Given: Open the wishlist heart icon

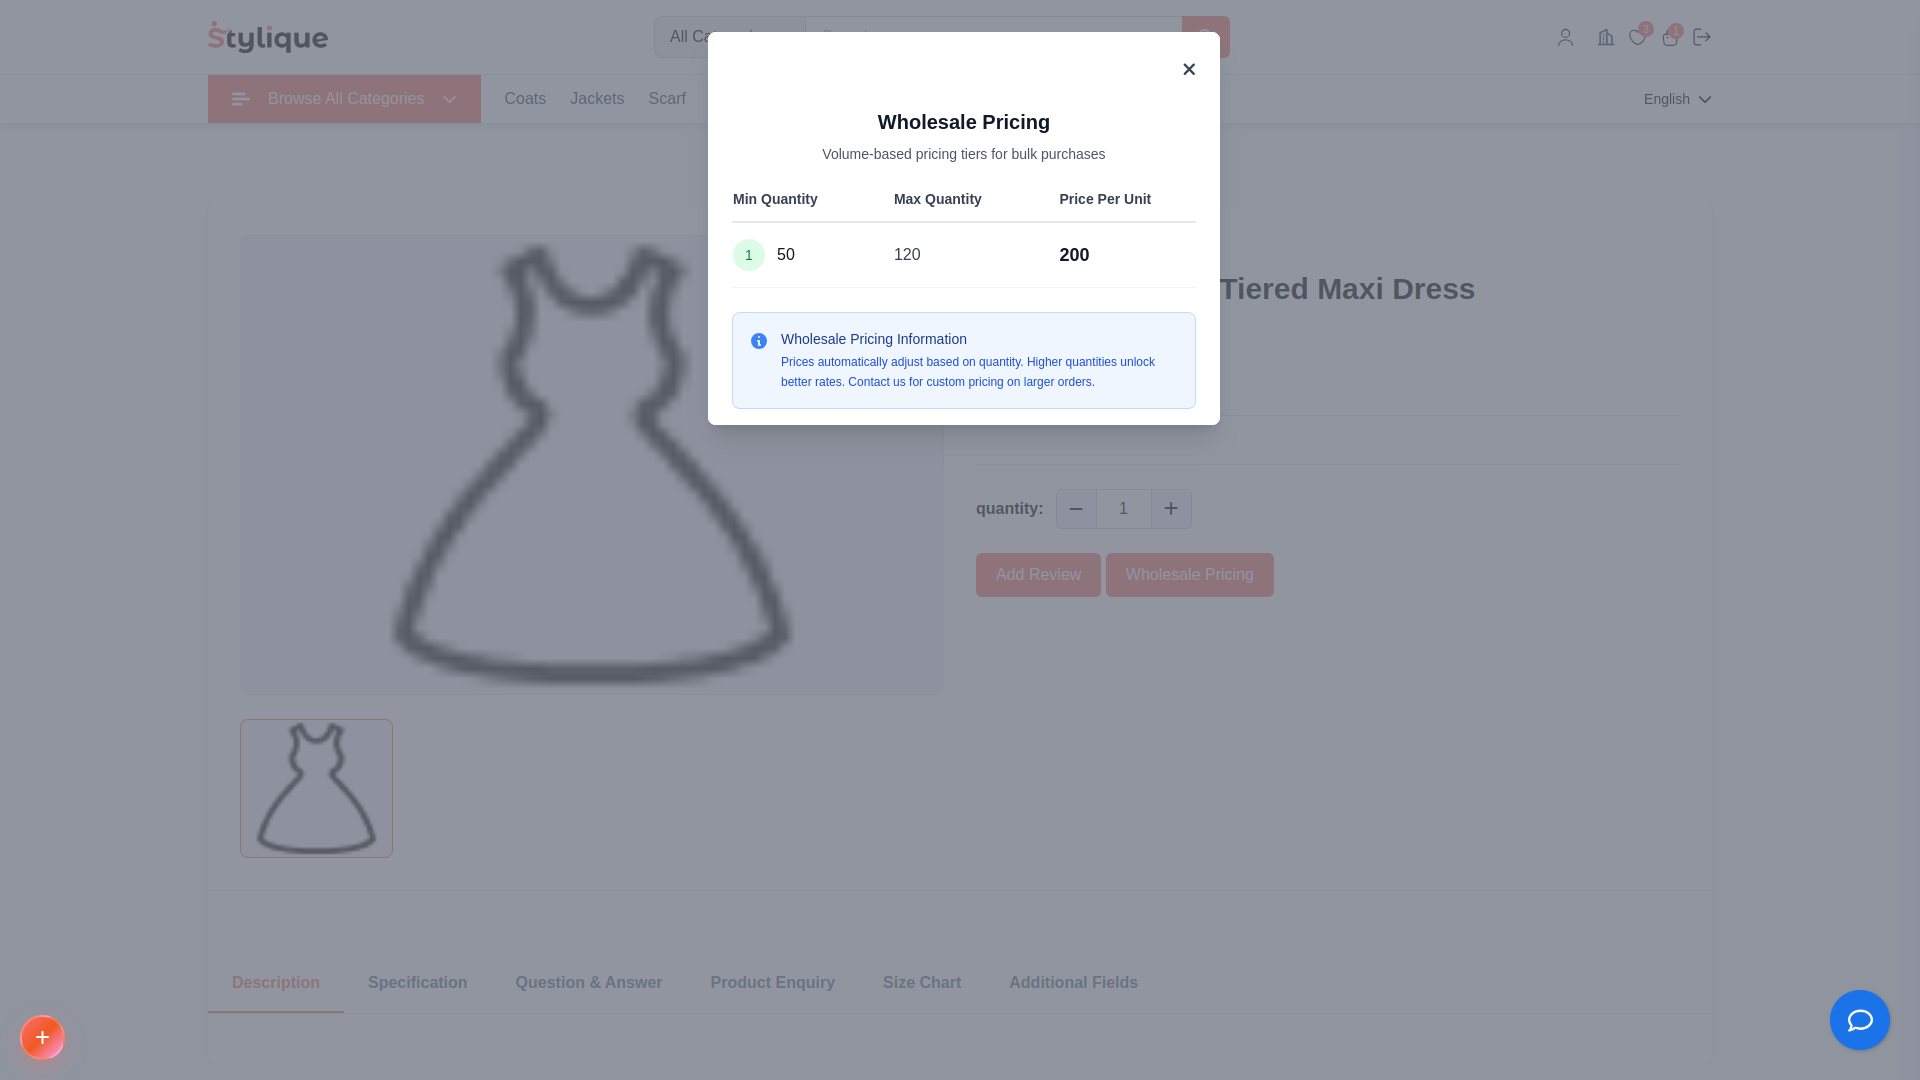Looking at the screenshot, I should pos(1637,37).
